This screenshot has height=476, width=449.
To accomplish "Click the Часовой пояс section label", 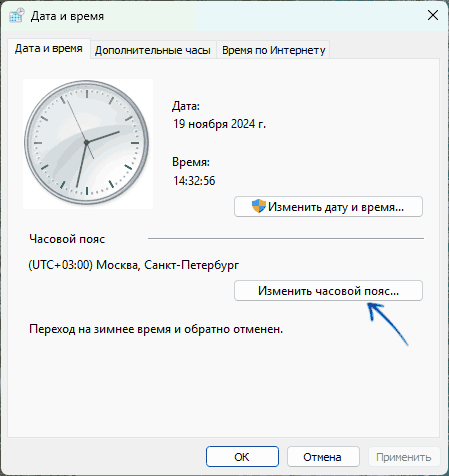I will (67, 239).
